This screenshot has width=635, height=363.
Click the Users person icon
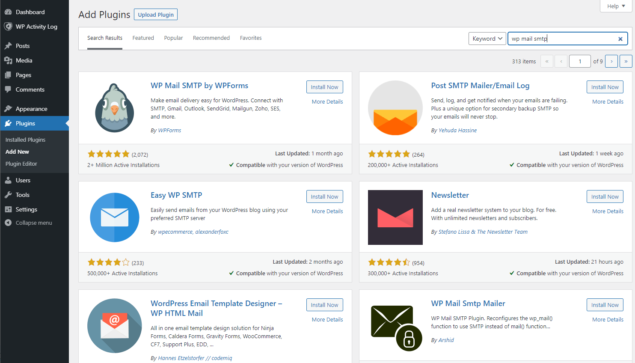(x=8, y=180)
